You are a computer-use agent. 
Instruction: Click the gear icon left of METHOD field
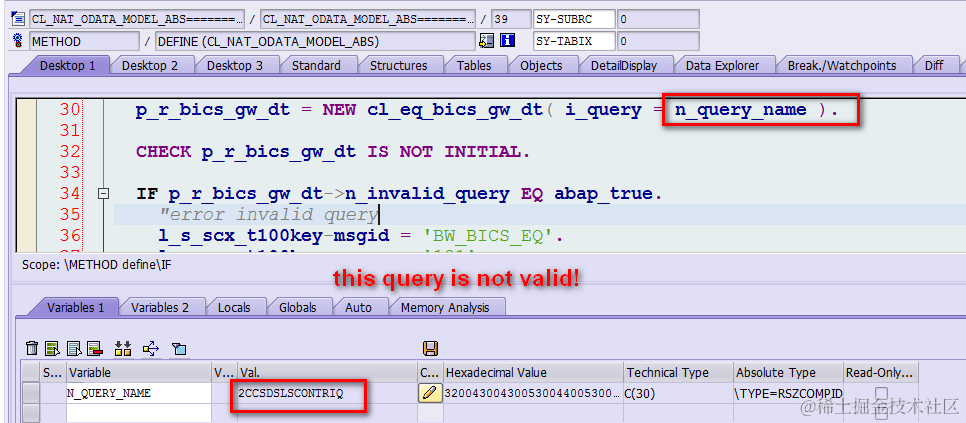pyautogui.click(x=18, y=41)
